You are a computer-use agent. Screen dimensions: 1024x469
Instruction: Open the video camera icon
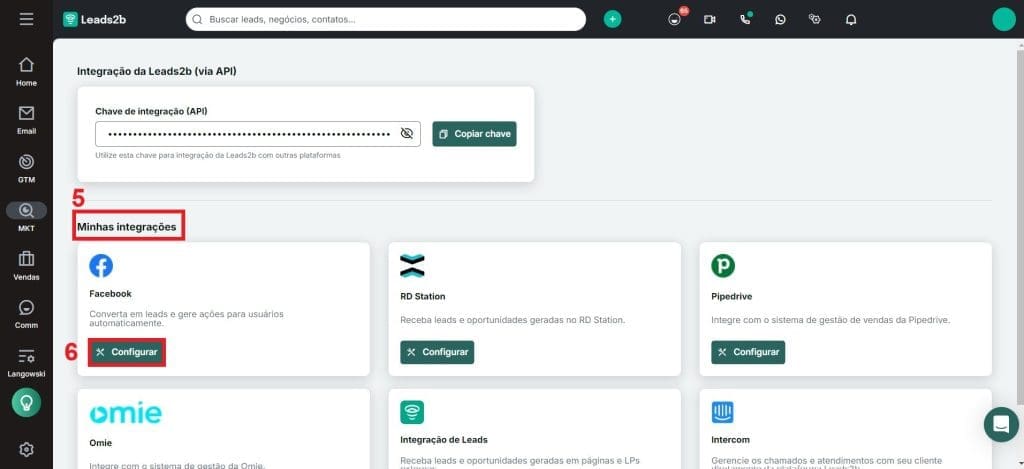point(710,20)
